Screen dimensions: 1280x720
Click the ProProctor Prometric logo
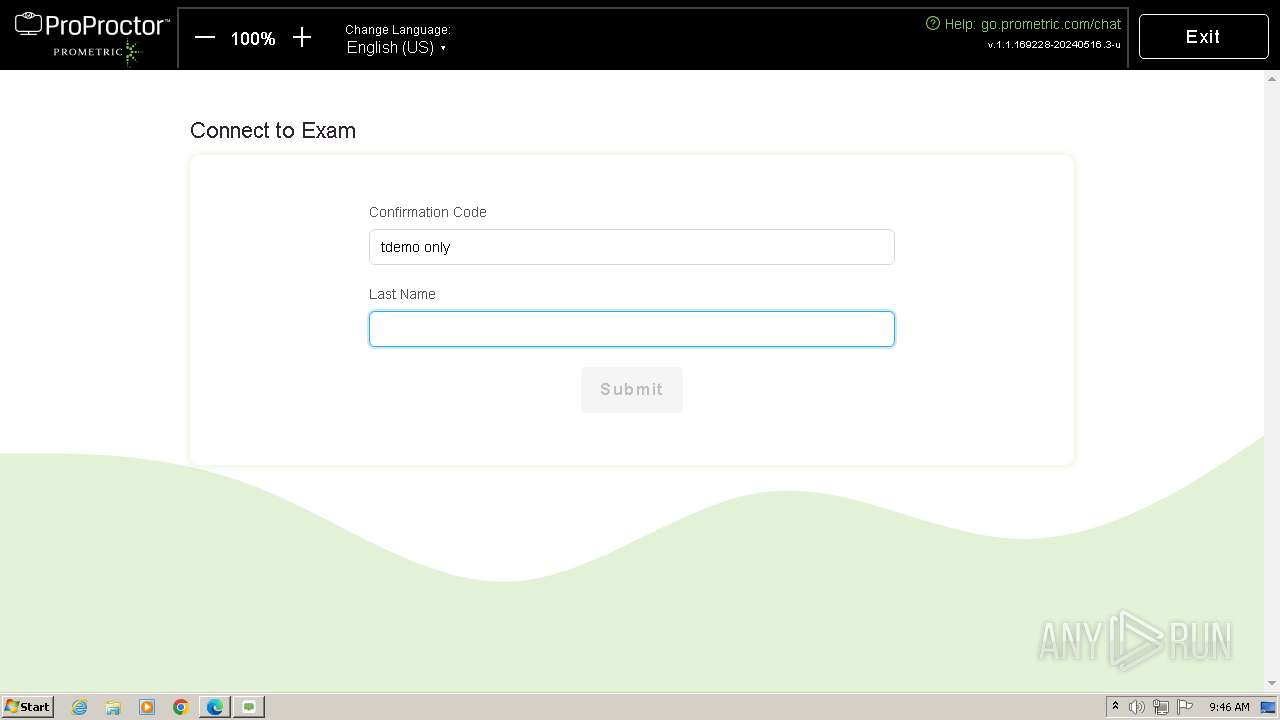[x=92, y=37]
